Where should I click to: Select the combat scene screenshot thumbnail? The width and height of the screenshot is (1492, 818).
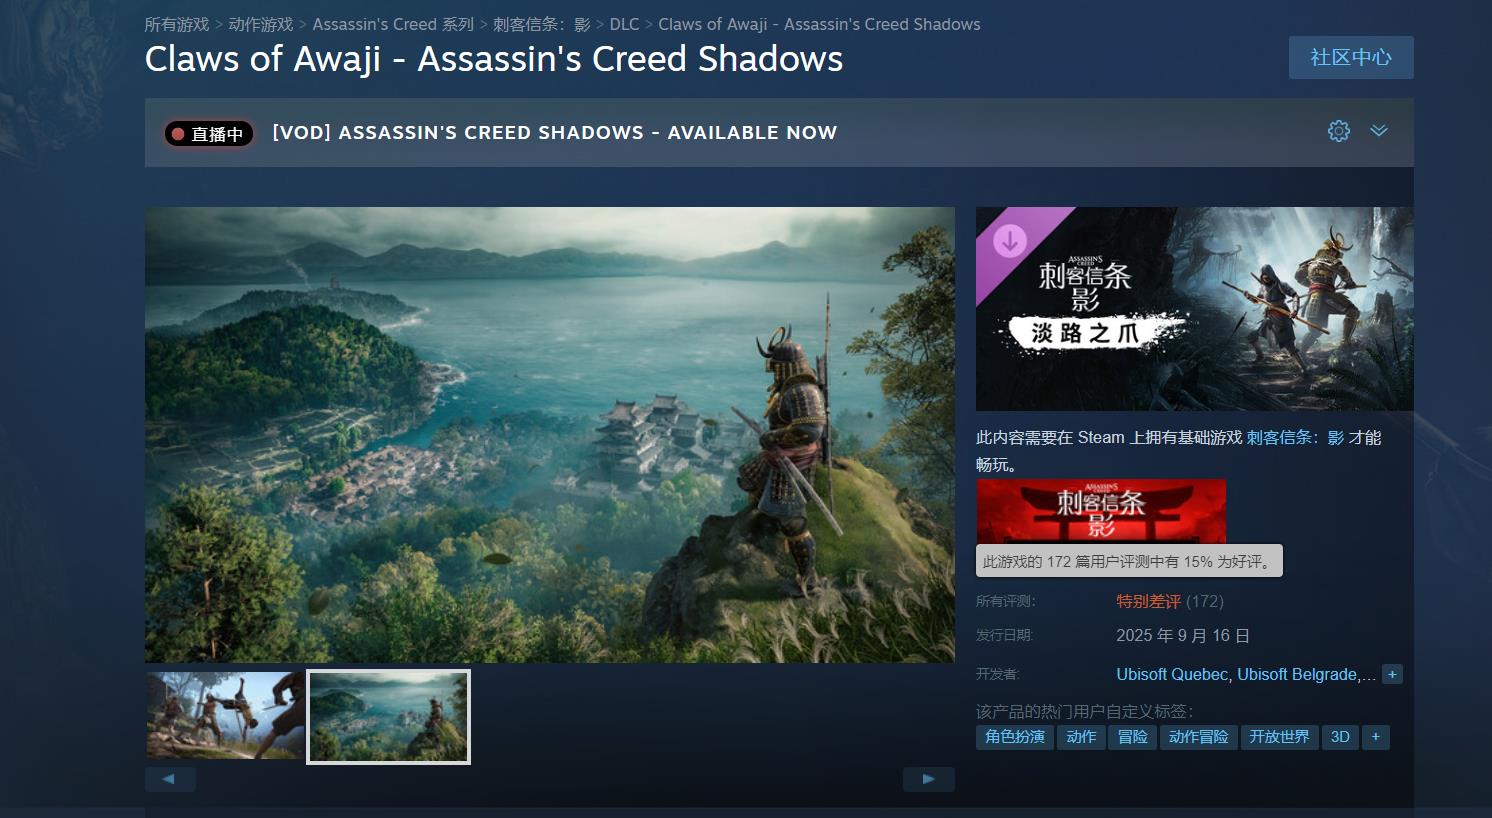click(x=226, y=716)
